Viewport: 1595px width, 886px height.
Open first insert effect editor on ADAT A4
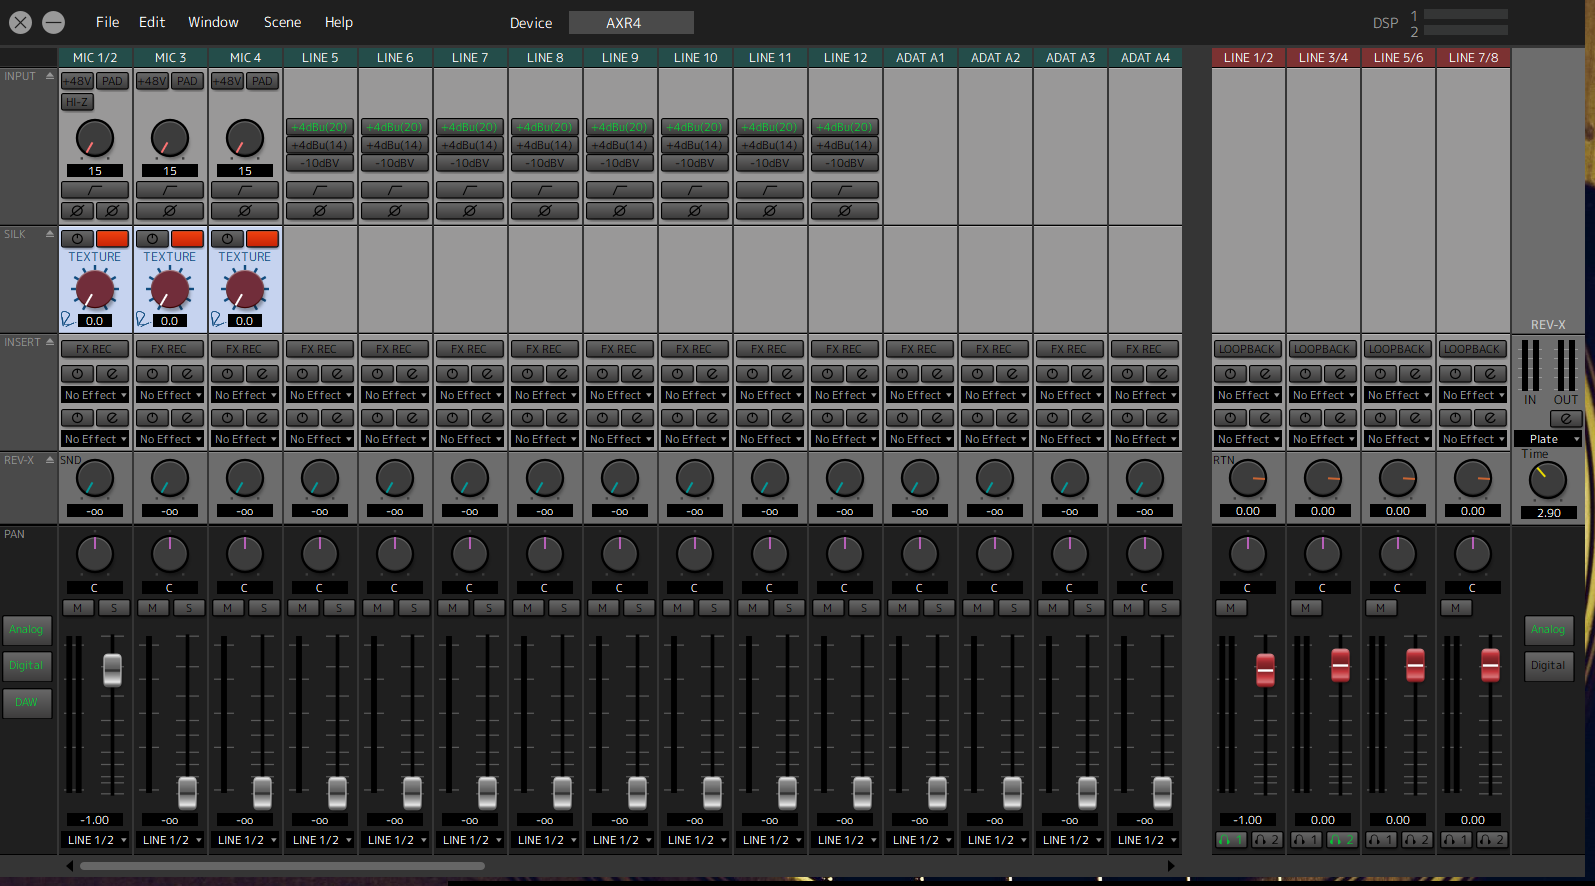(x=1162, y=374)
